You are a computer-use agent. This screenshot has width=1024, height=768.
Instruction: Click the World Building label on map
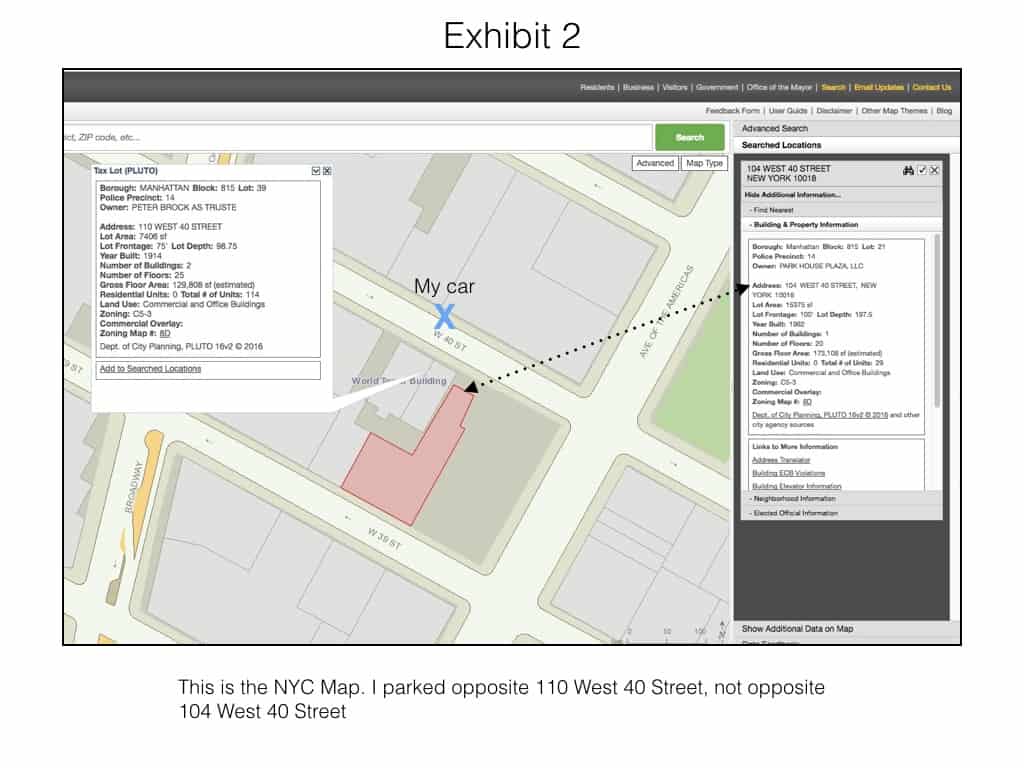(399, 381)
